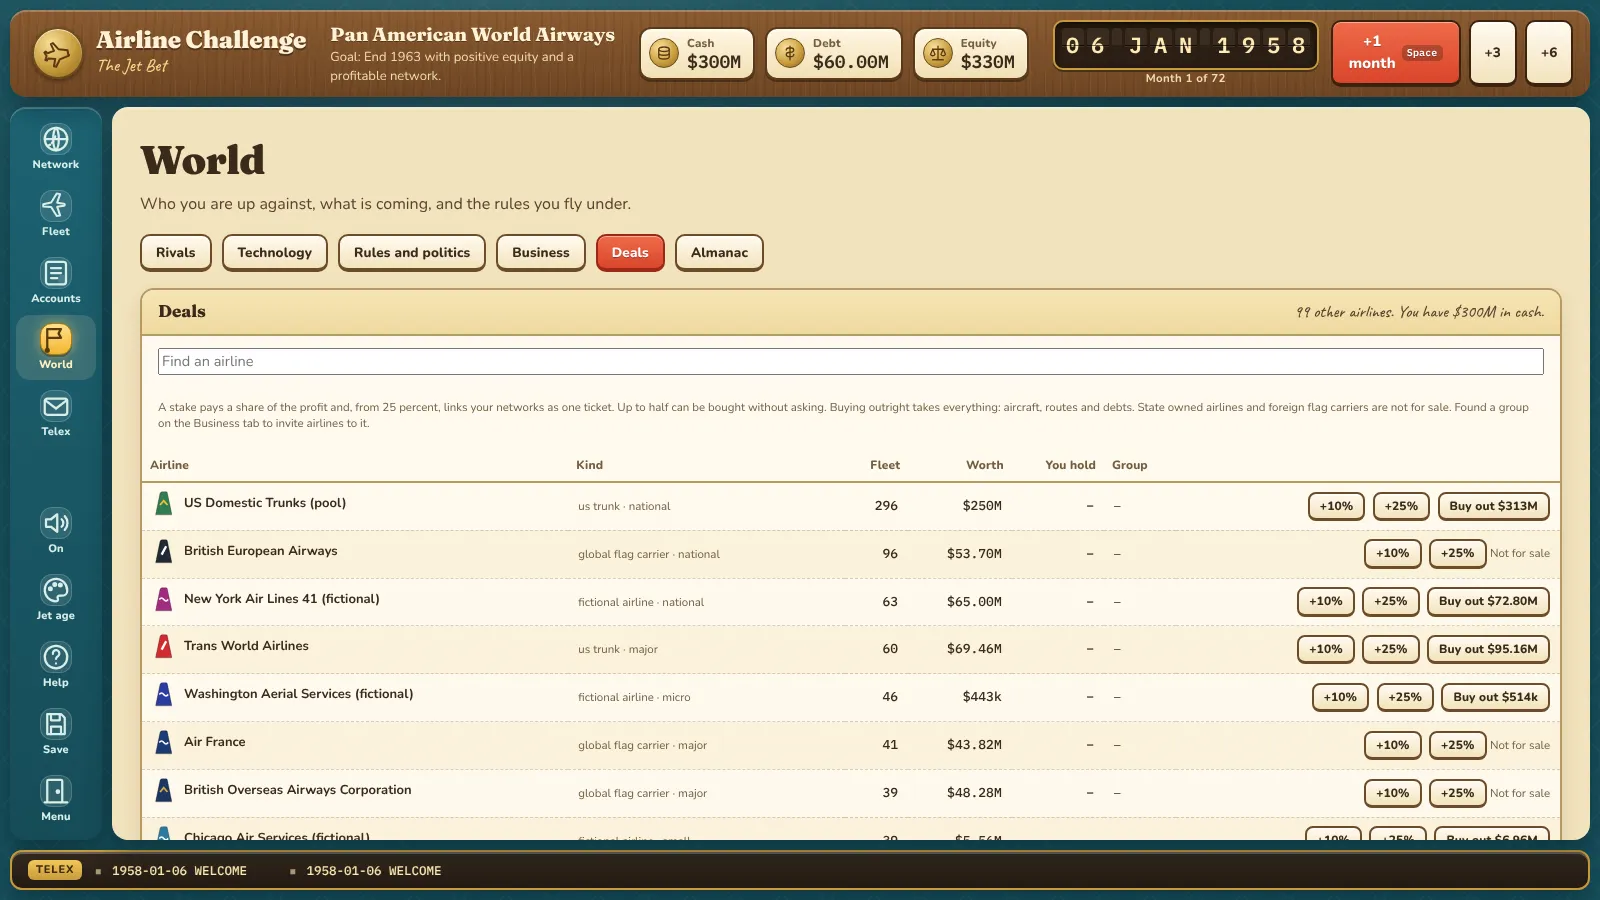Switch to the Technology tab

(x=275, y=252)
